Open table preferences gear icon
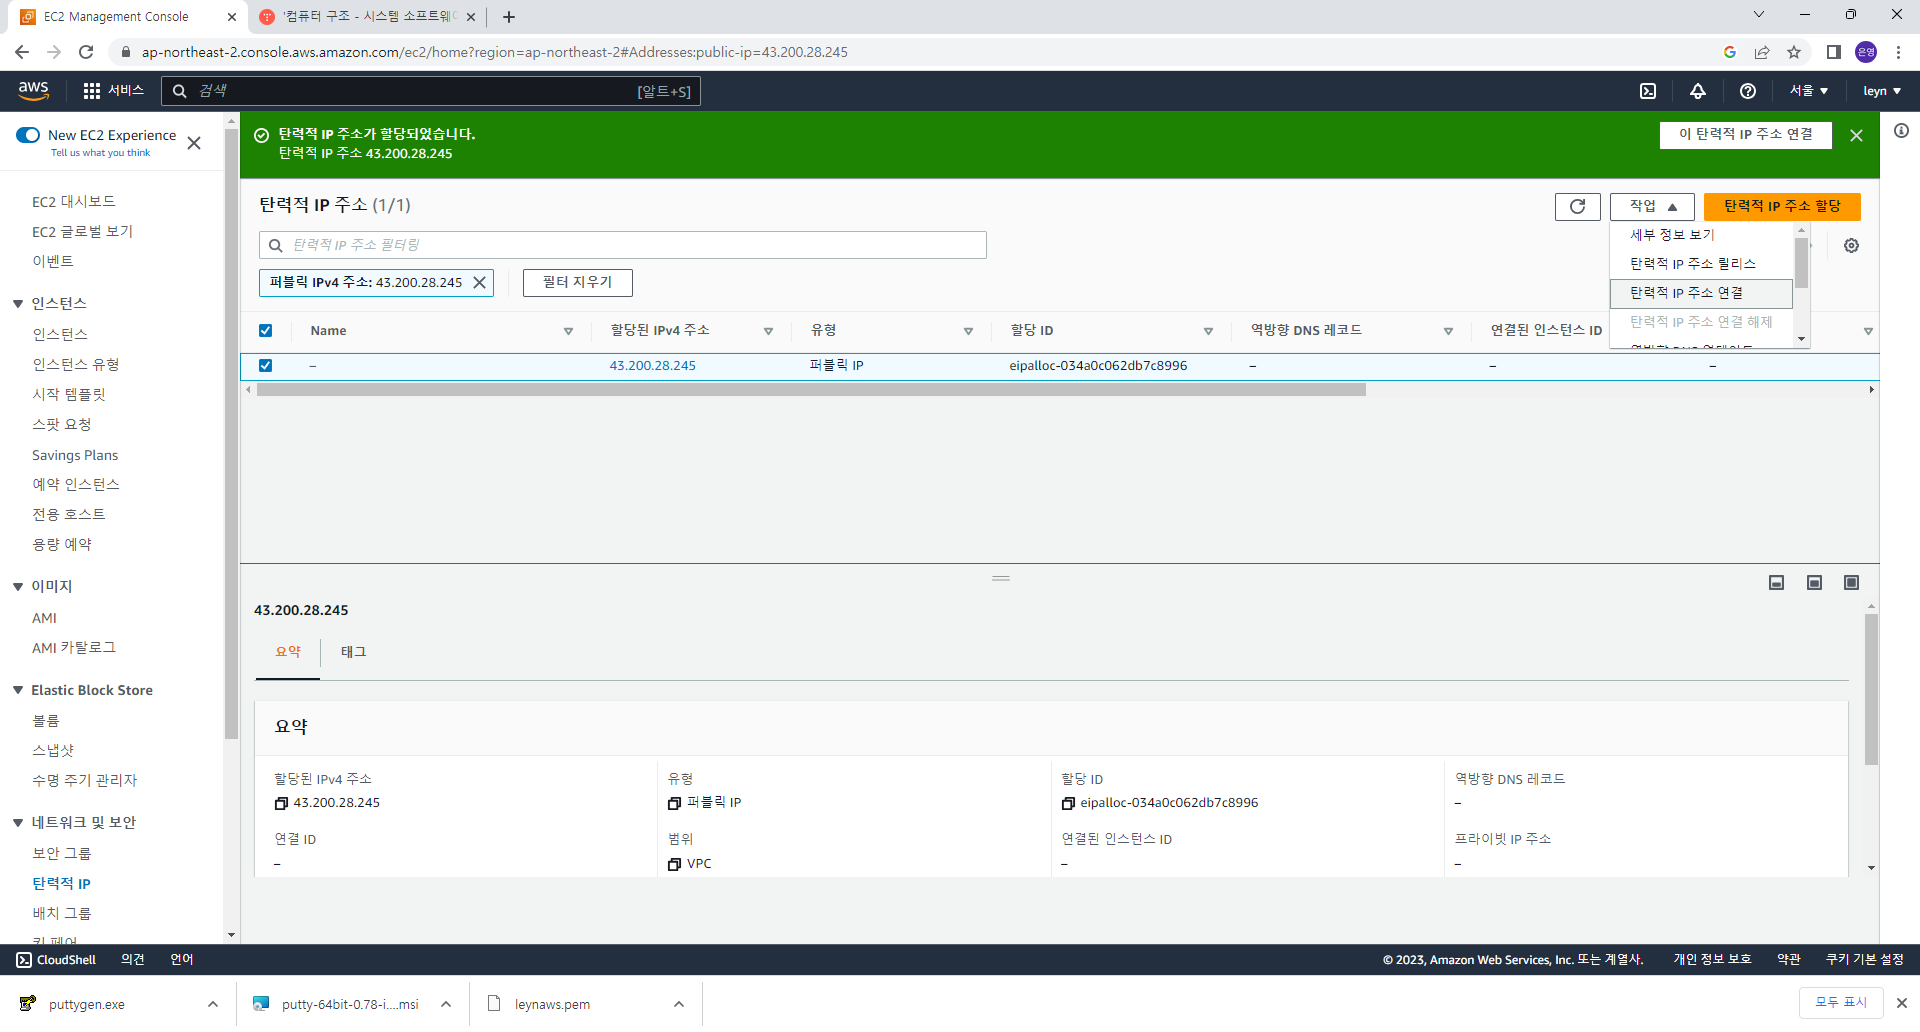The image size is (1920, 1032). (x=1852, y=246)
